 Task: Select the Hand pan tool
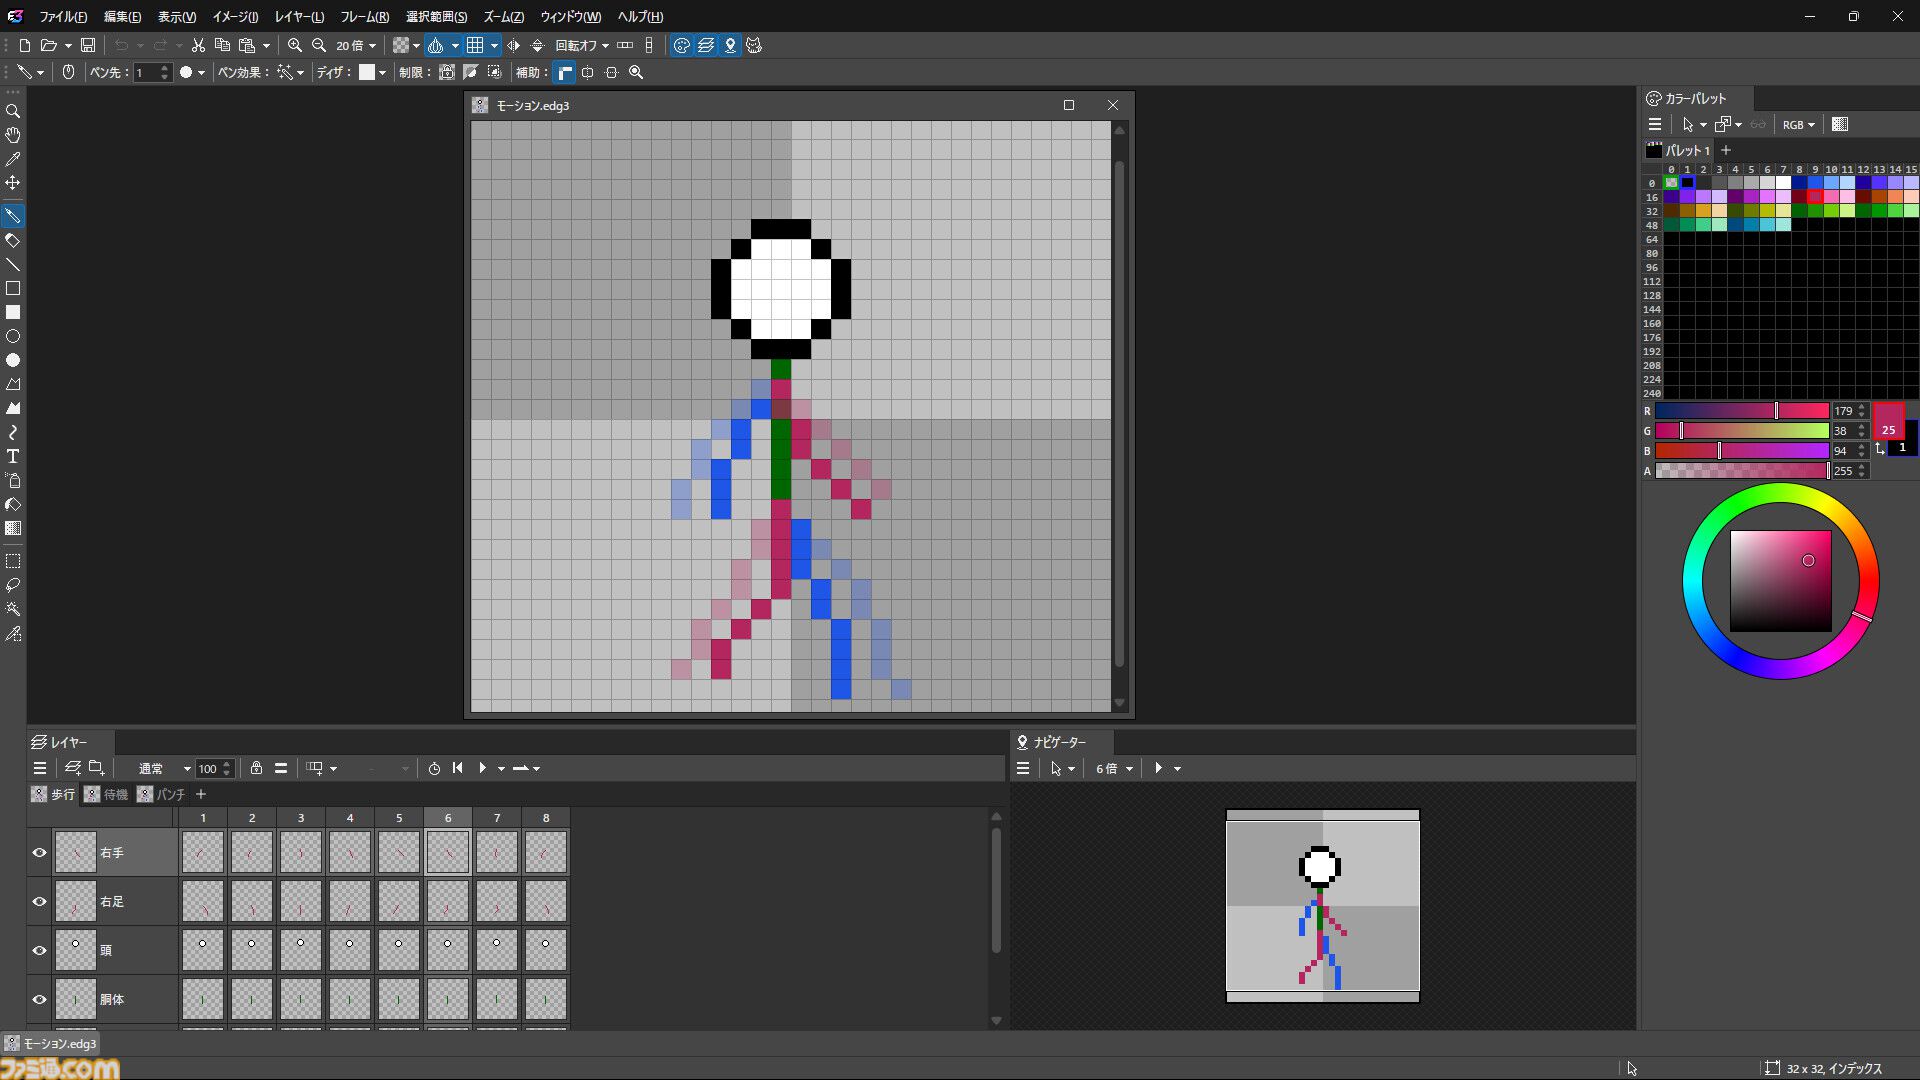click(x=13, y=135)
